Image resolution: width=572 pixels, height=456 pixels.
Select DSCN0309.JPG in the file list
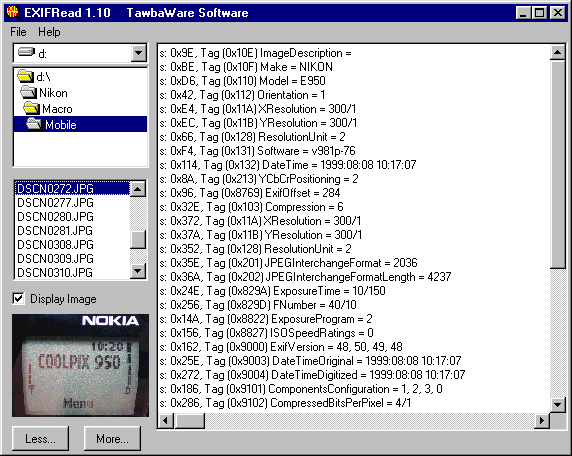[55, 259]
